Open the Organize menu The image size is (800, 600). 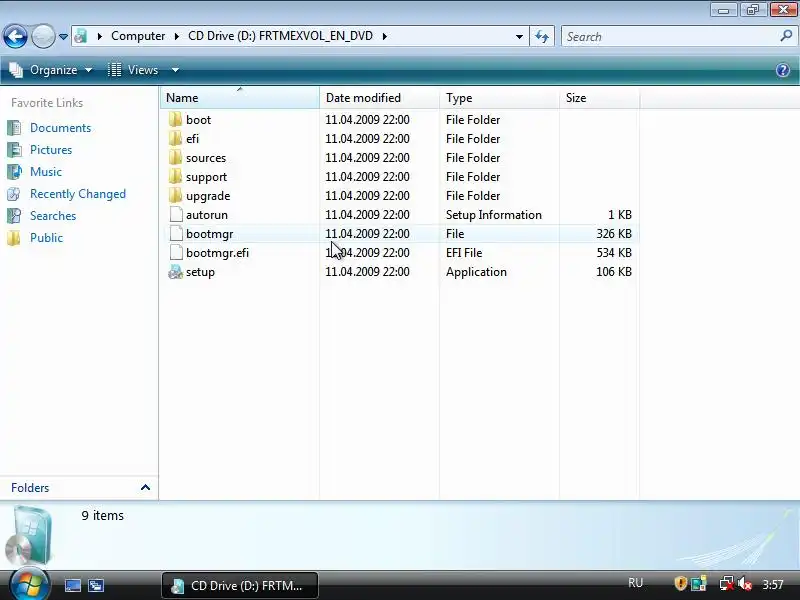click(x=51, y=70)
